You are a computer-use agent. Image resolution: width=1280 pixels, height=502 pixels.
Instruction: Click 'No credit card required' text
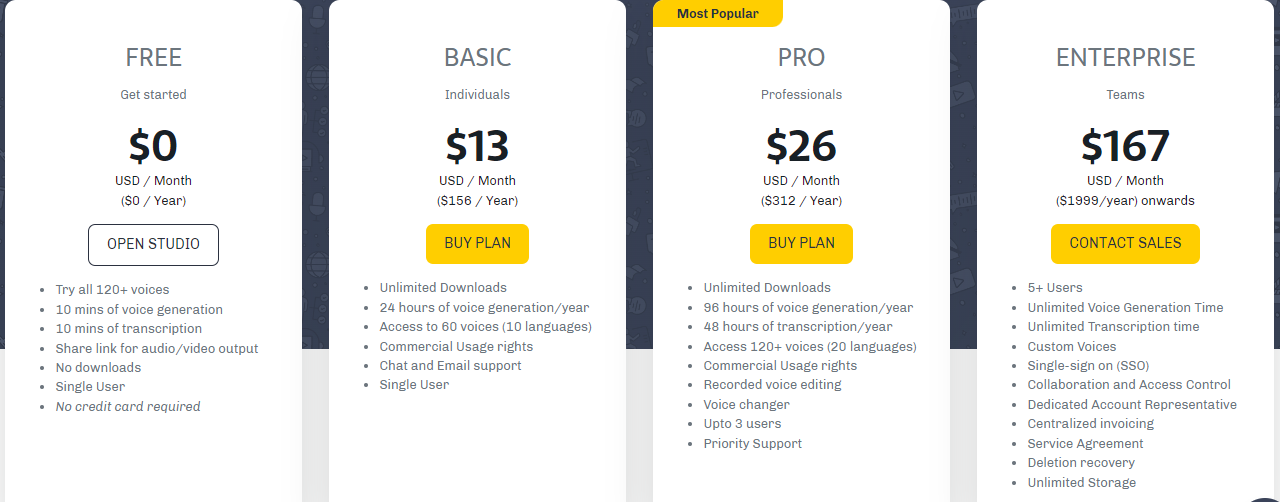tap(128, 407)
